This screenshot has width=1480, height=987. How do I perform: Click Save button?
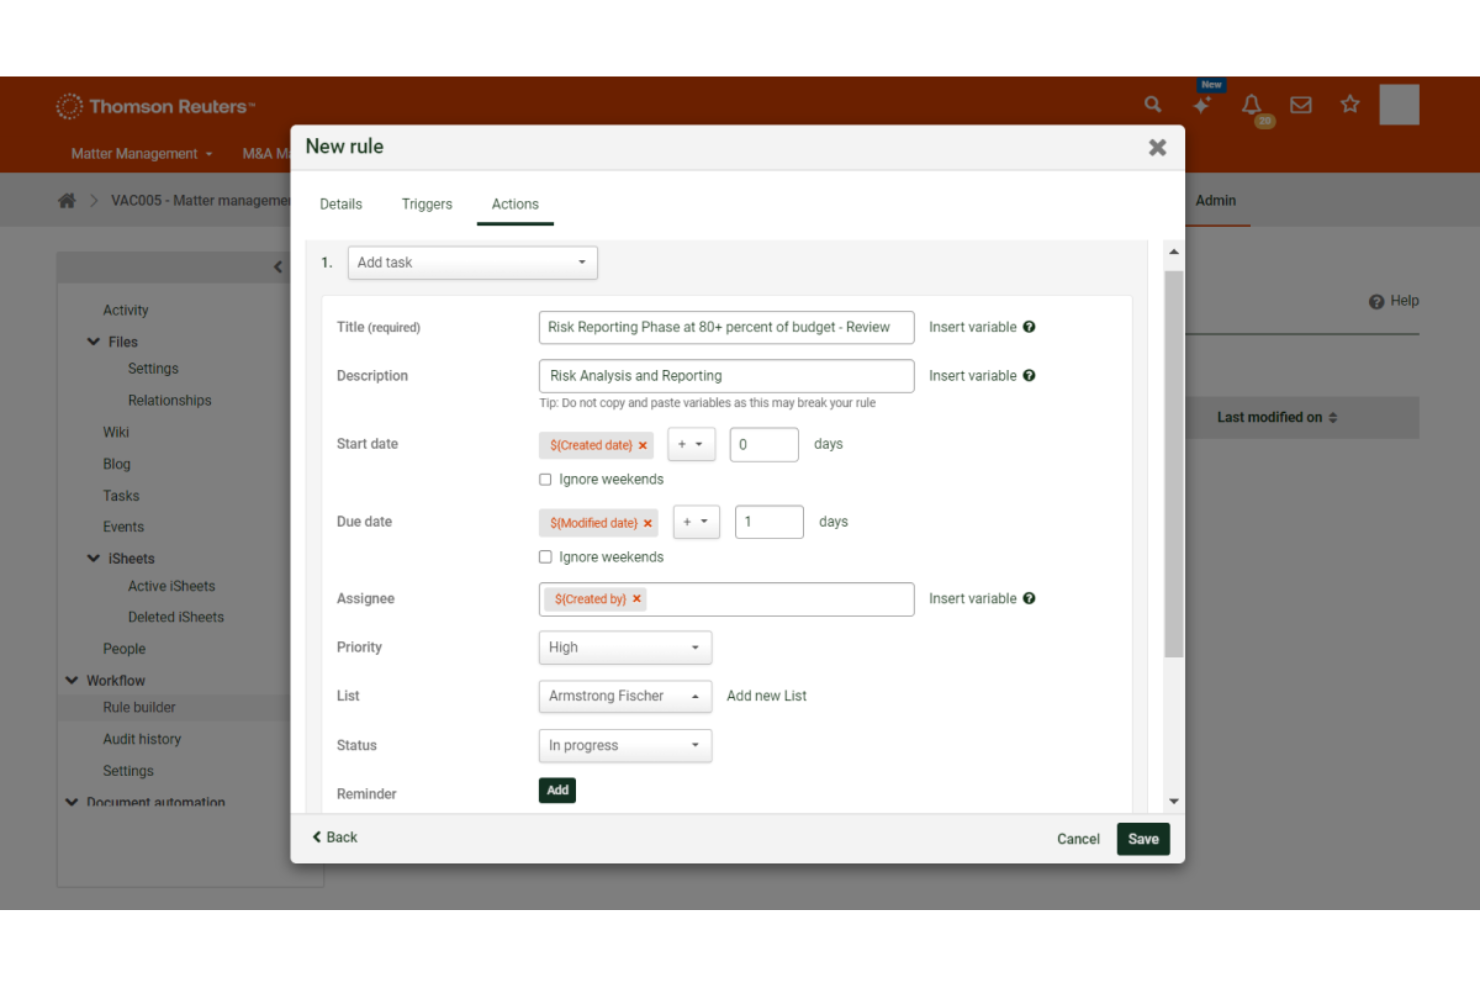point(1143,840)
